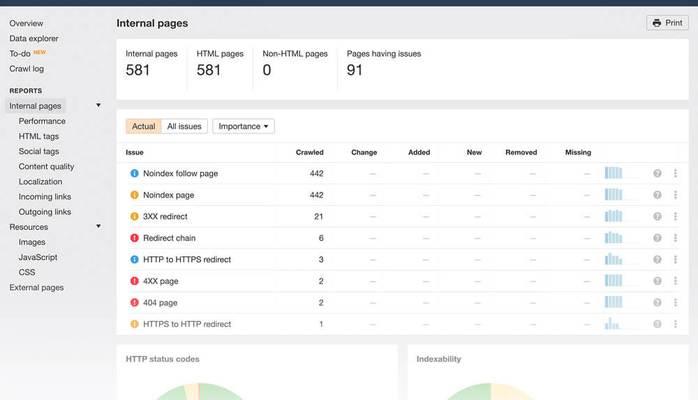Image resolution: width=698 pixels, height=400 pixels.
Task: Open the Redirect chain issue
Action: point(169,238)
